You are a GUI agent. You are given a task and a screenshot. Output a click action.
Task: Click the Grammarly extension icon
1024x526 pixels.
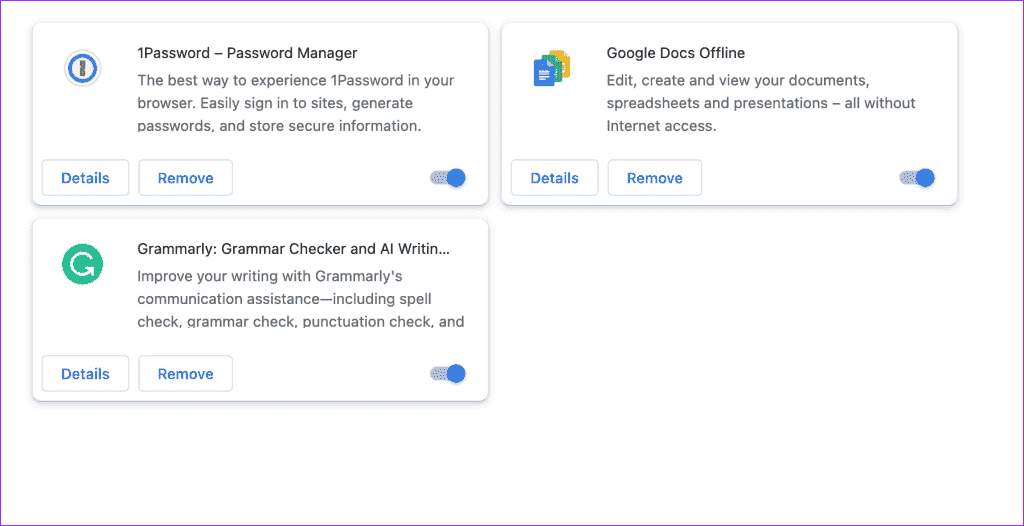click(82, 264)
